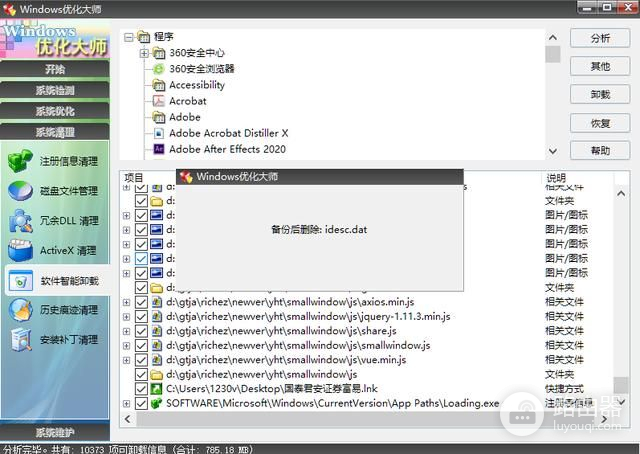Uncheck the 国泰君安证券富易.lnk checkbox
This screenshot has width=640, height=454.
(141, 389)
